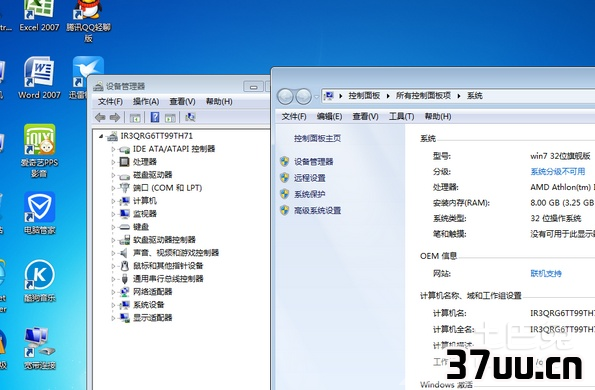Click the 监视器 monitor icon in tree
595x390 pixels.
tap(124, 214)
